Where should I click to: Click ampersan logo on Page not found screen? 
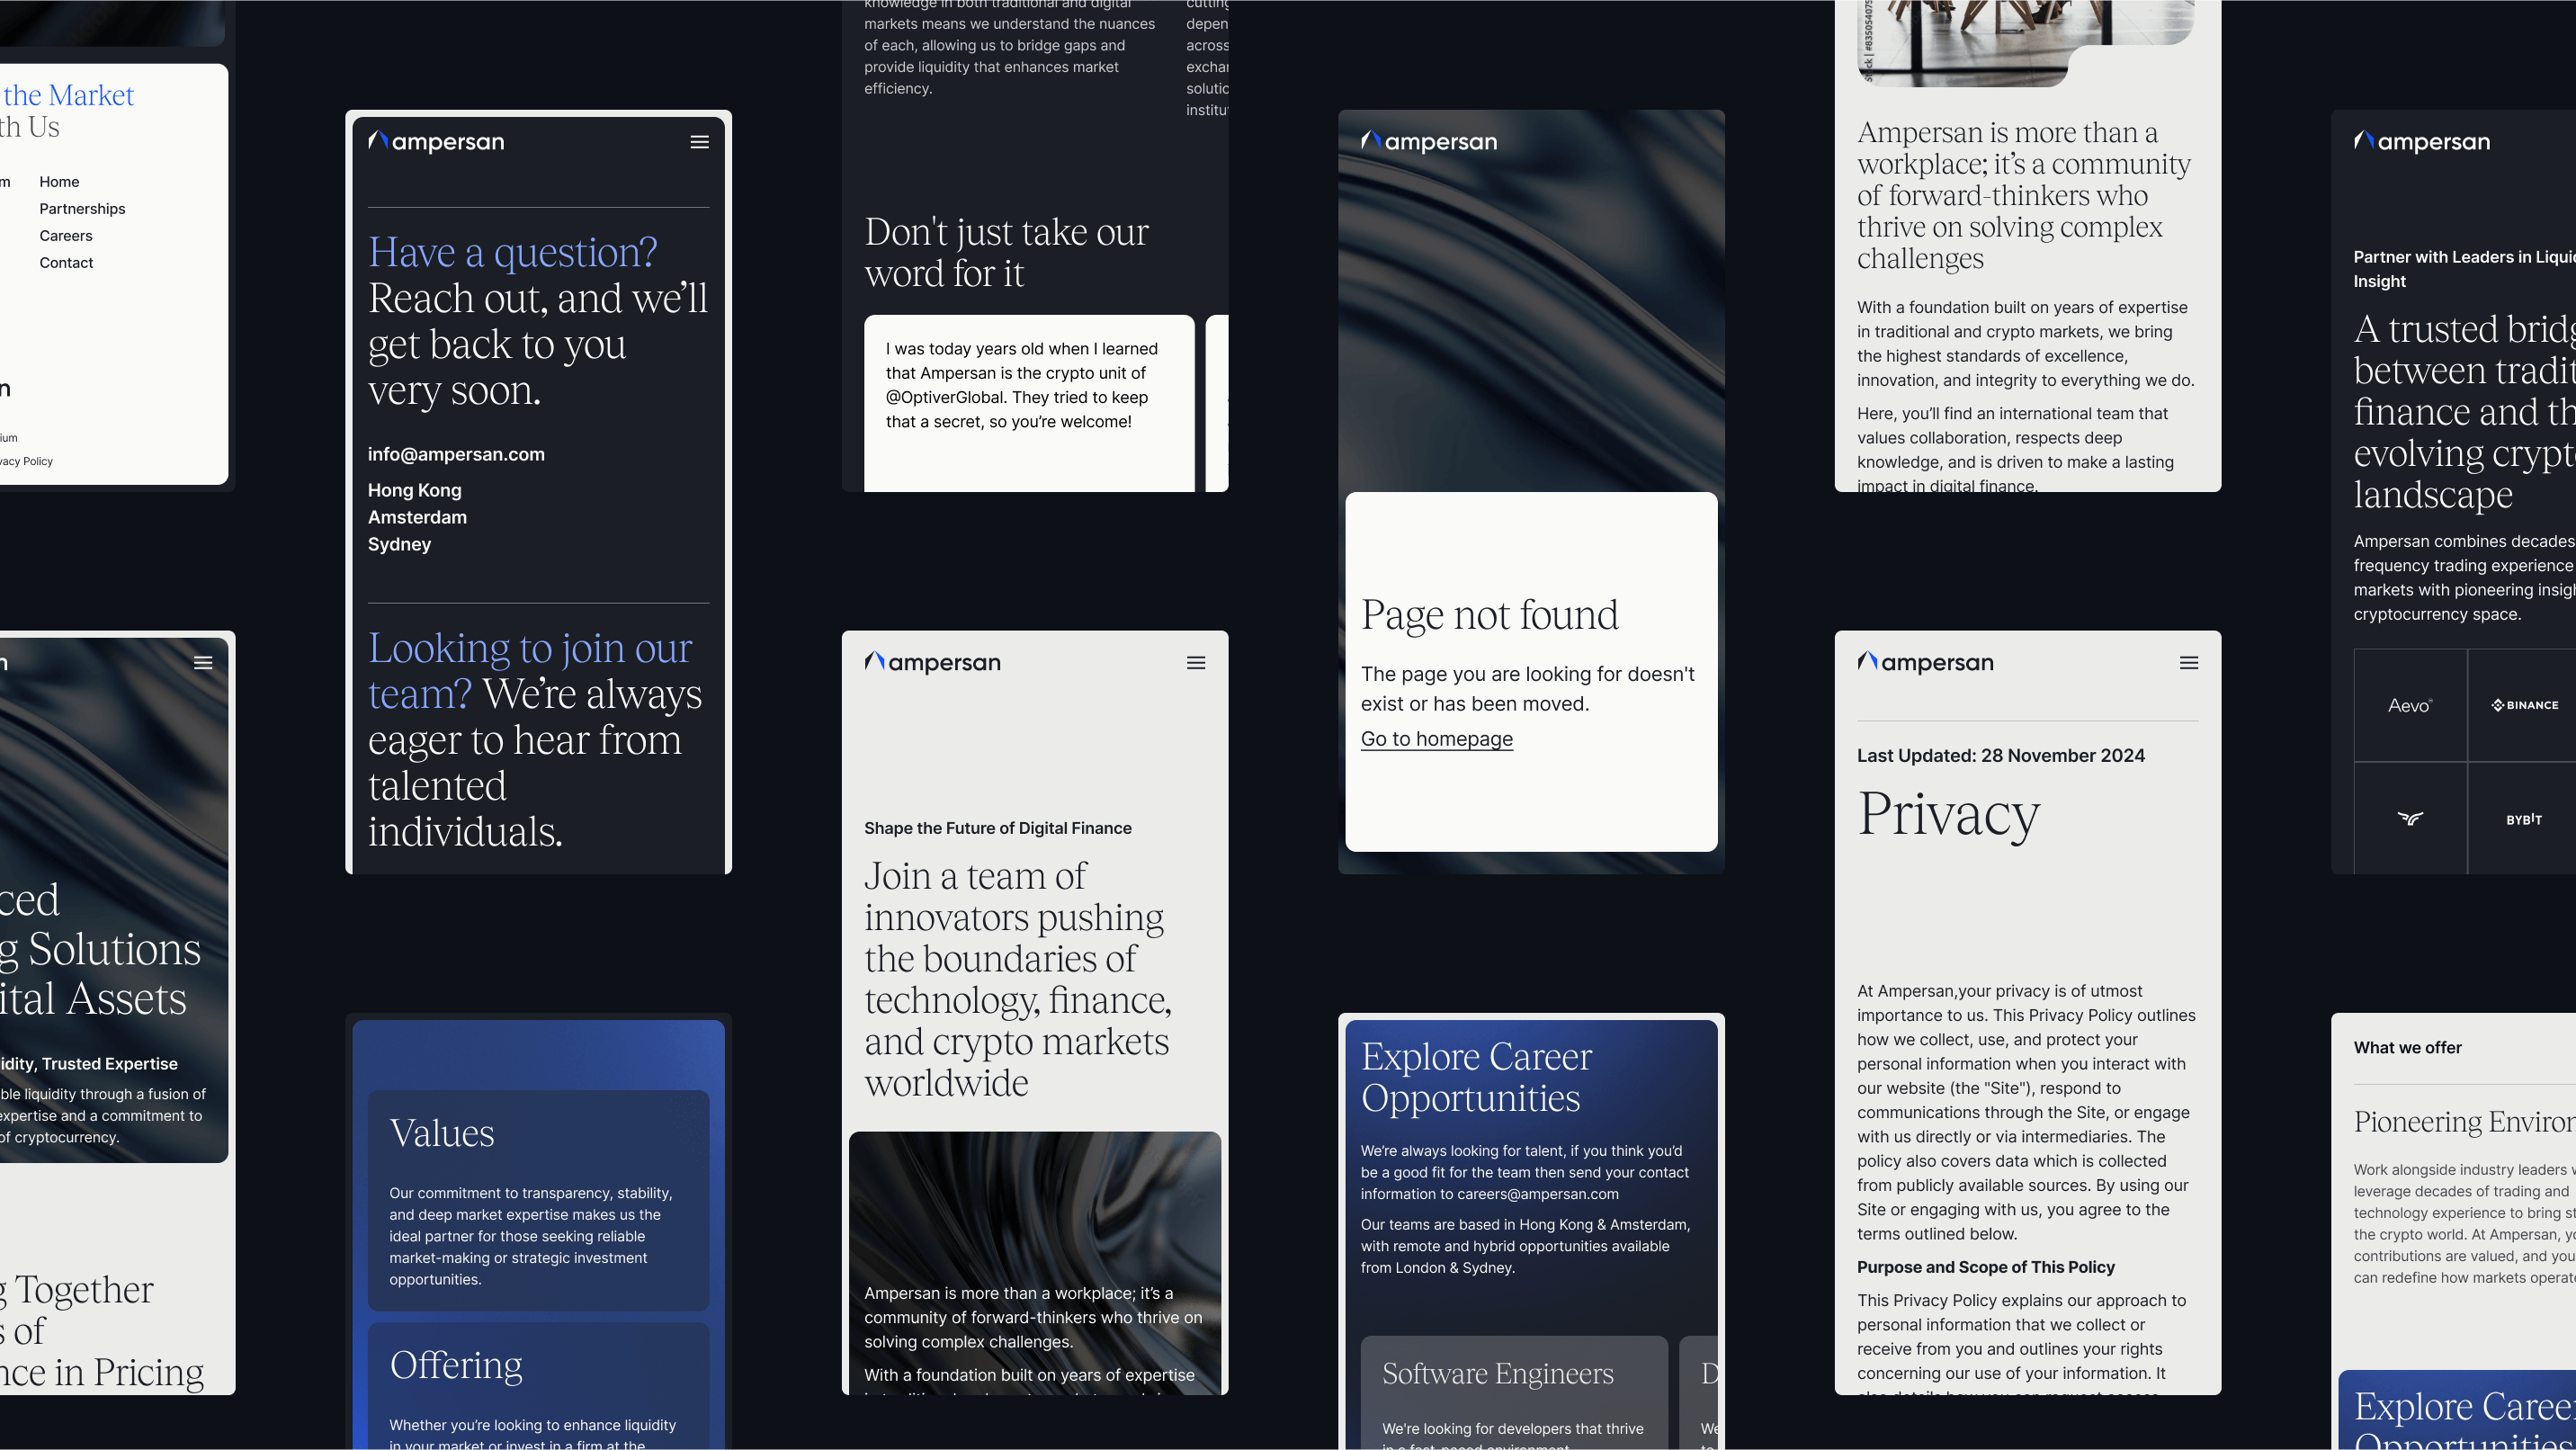pos(1428,142)
